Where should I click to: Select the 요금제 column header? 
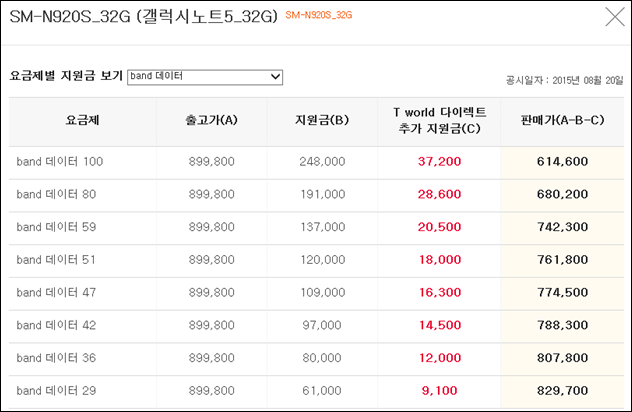(83, 120)
